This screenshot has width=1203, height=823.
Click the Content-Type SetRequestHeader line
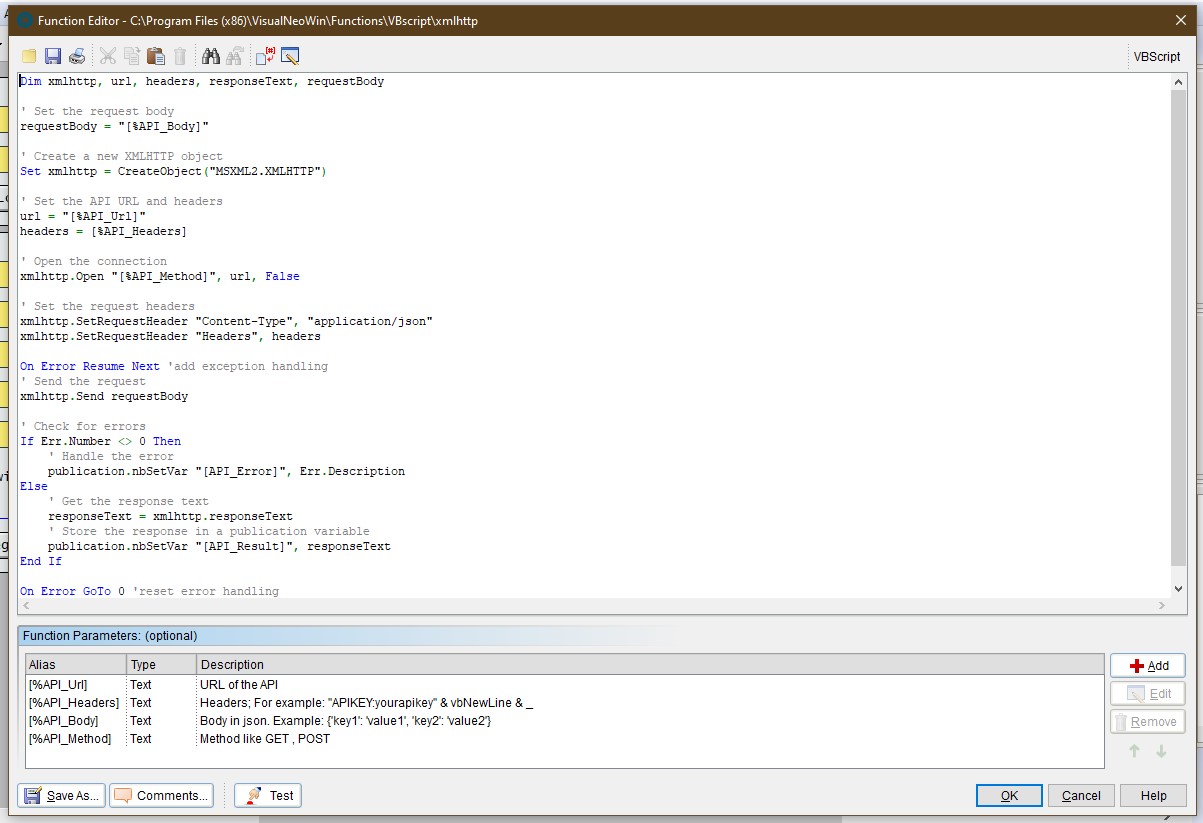(x=226, y=321)
